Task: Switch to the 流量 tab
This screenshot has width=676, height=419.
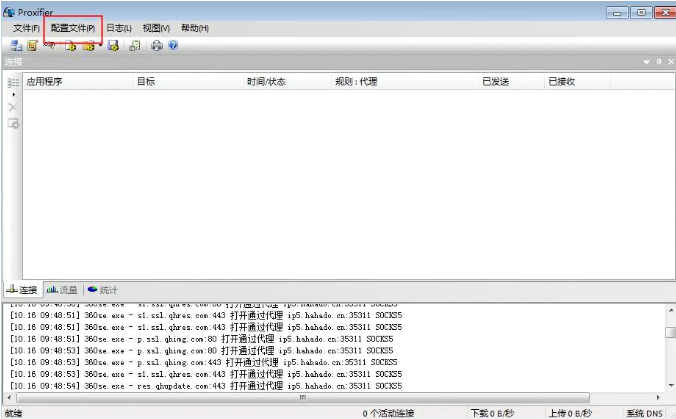Action: tap(62, 290)
